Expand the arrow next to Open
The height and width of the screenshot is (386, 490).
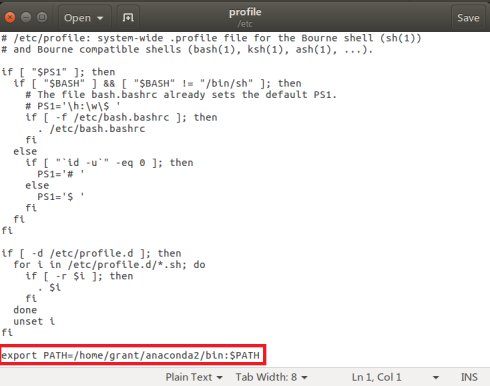(100, 18)
